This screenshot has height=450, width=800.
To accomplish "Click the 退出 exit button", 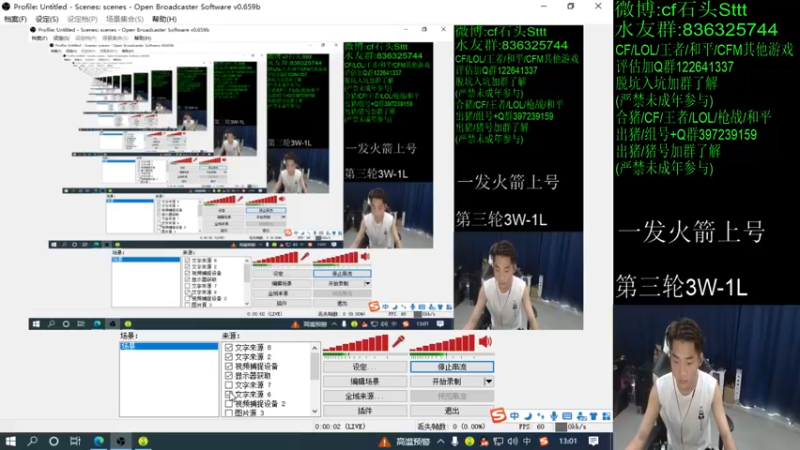I will (452, 411).
